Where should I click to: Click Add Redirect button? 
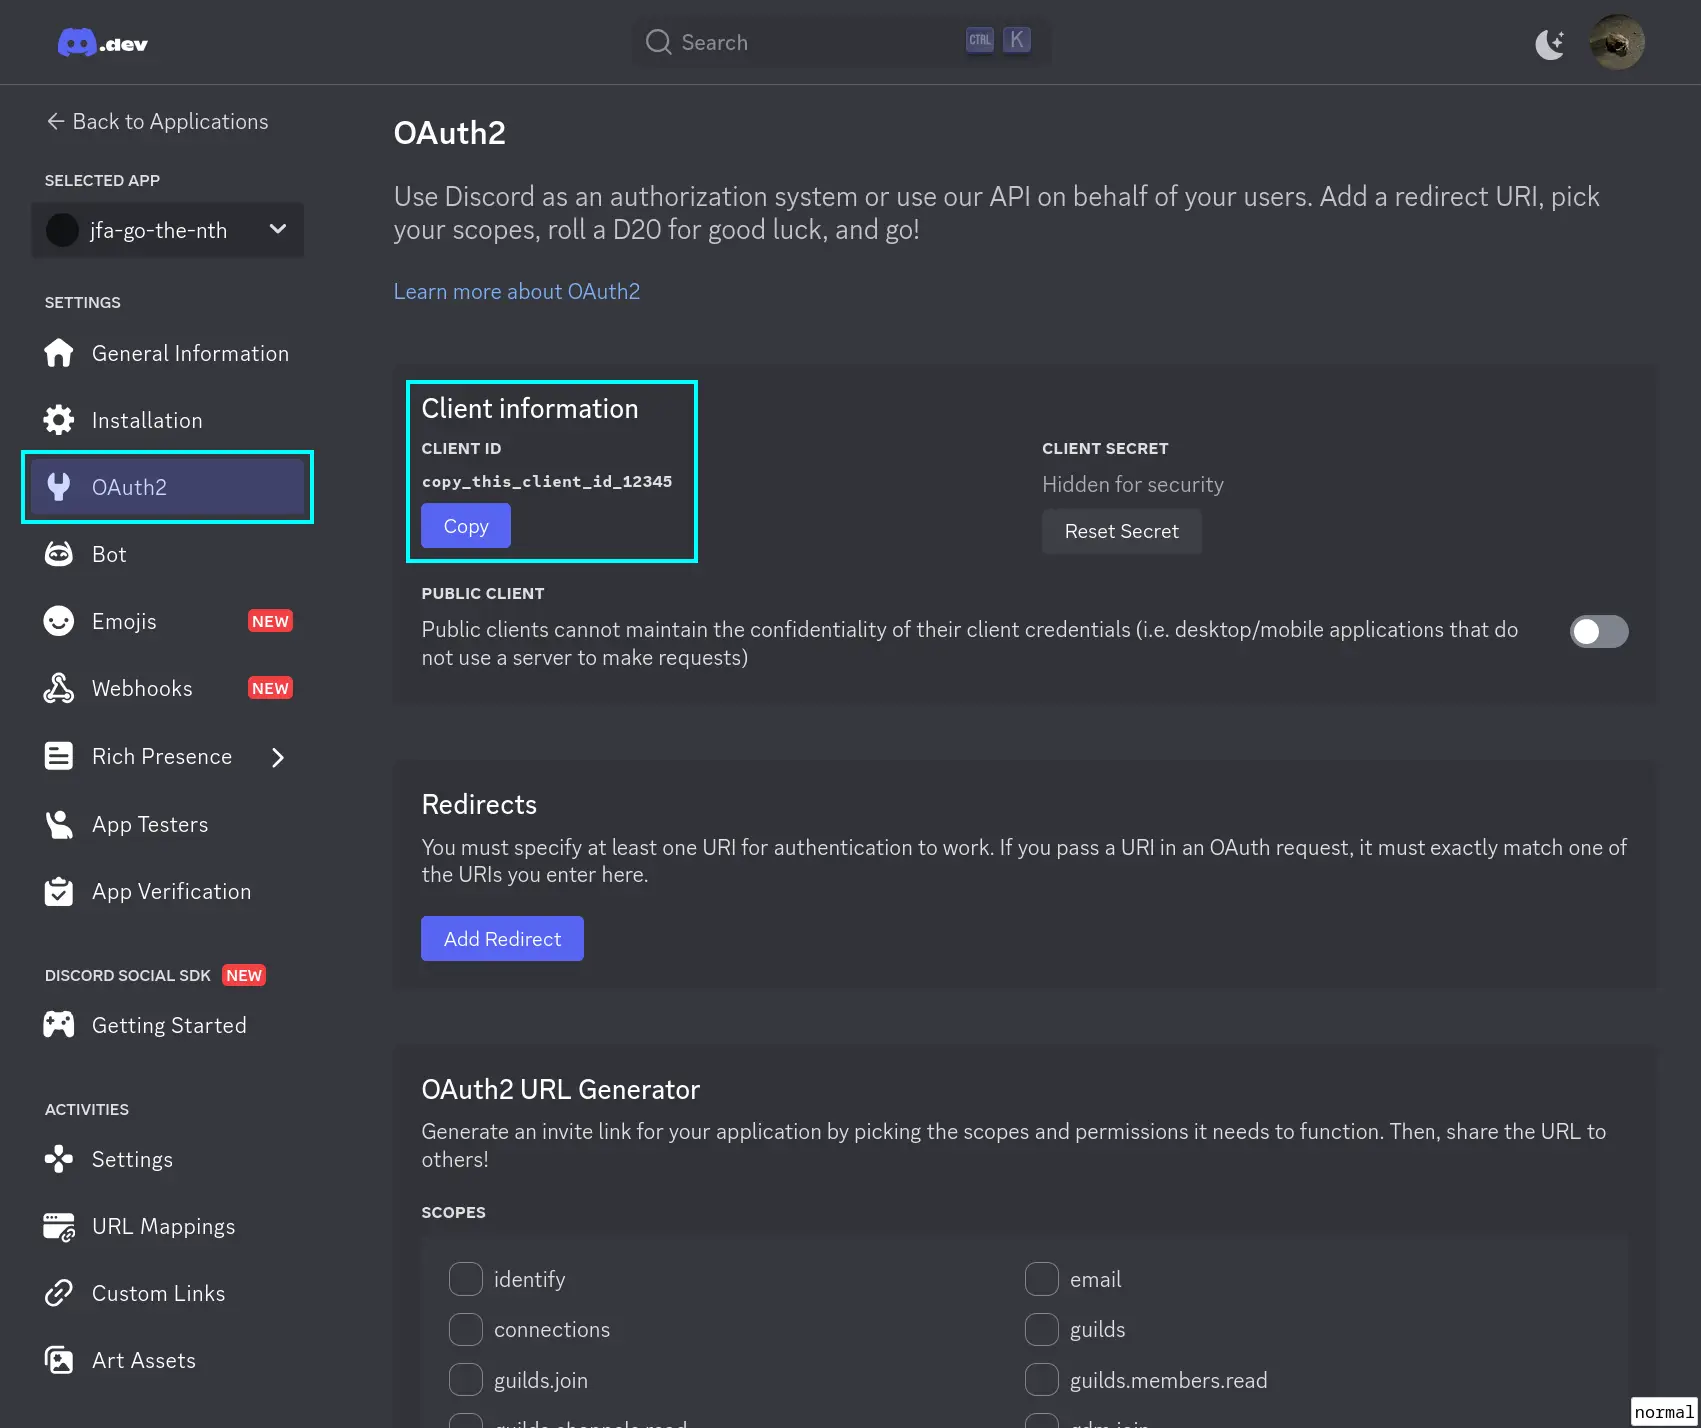(x=502, y=939)
